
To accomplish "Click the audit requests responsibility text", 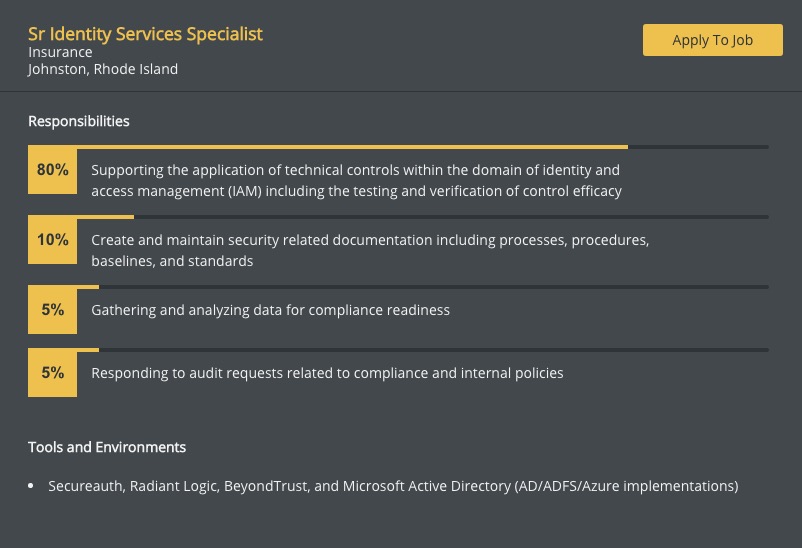I will tap(327, 373).
